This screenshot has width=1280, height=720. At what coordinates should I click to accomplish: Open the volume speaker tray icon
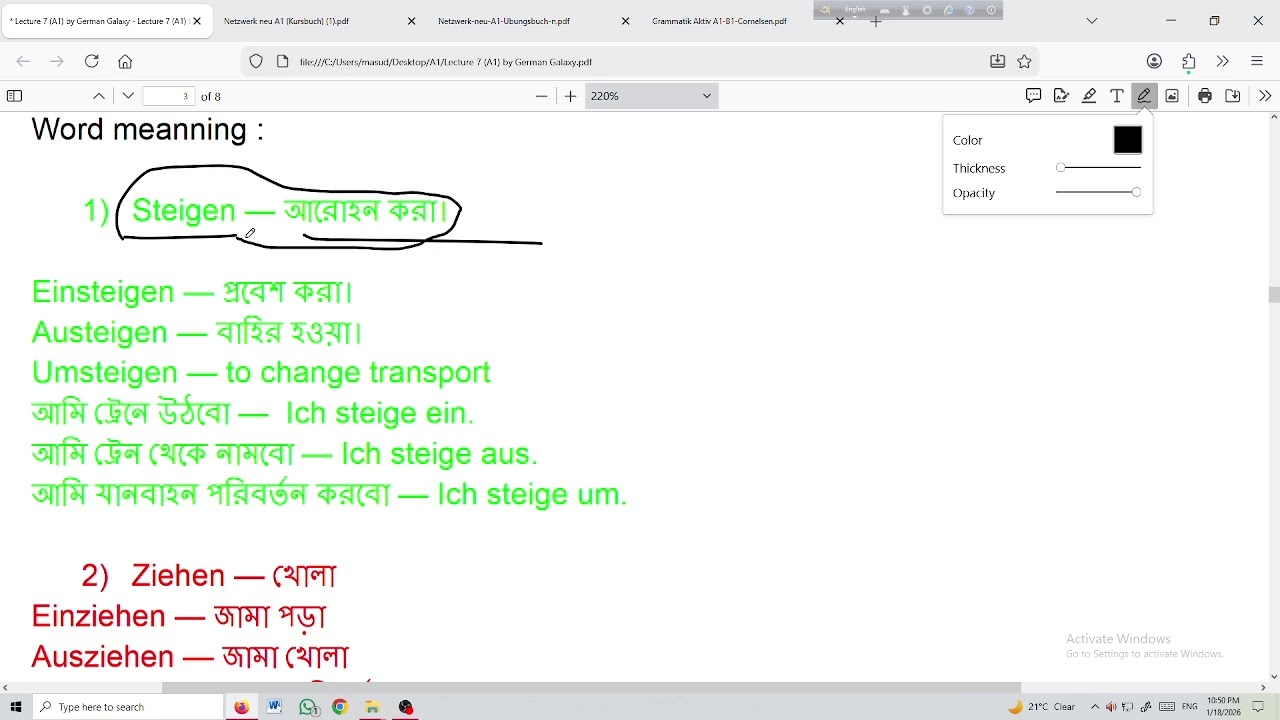pos(1111,707)
